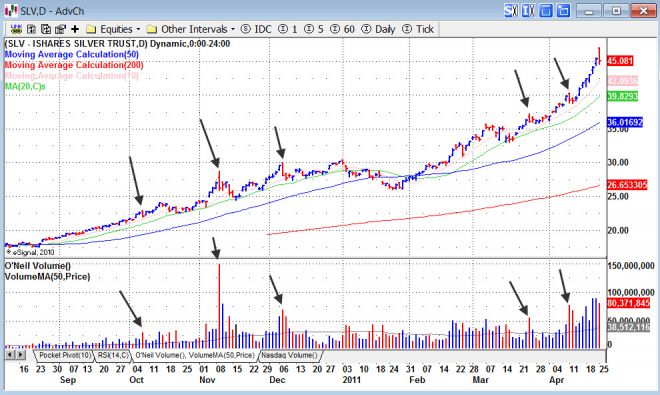Switch to the 5 minute interval
Viewport: 660px width, 395px height.
(x=314, y=29)
